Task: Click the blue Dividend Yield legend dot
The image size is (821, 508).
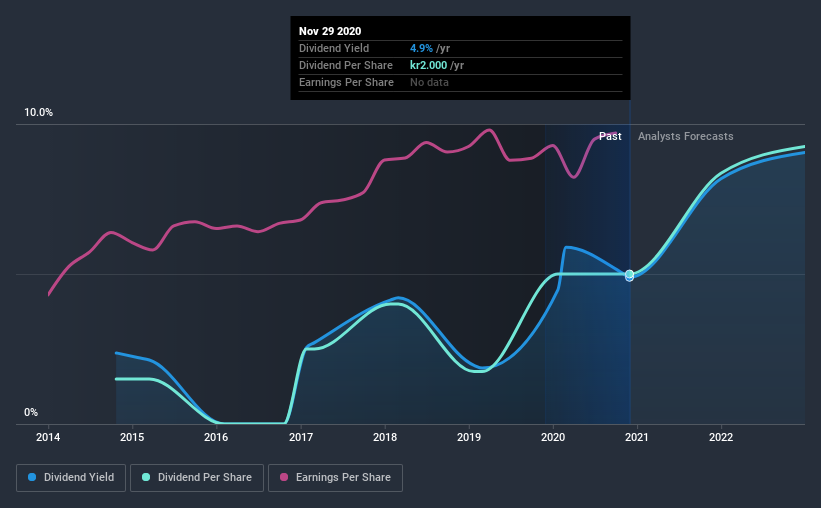Action: tap(32, 477)
